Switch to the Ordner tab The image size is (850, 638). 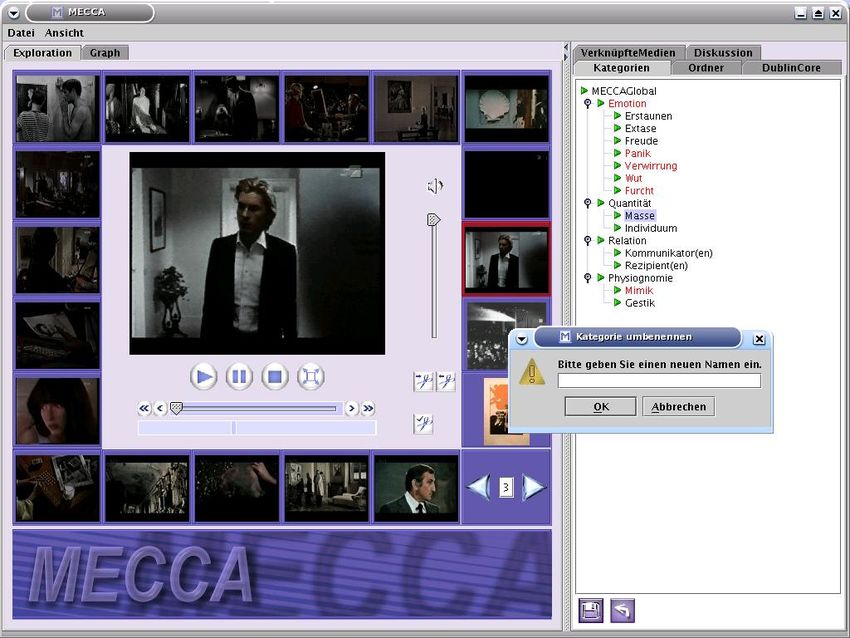coord(706,68)
